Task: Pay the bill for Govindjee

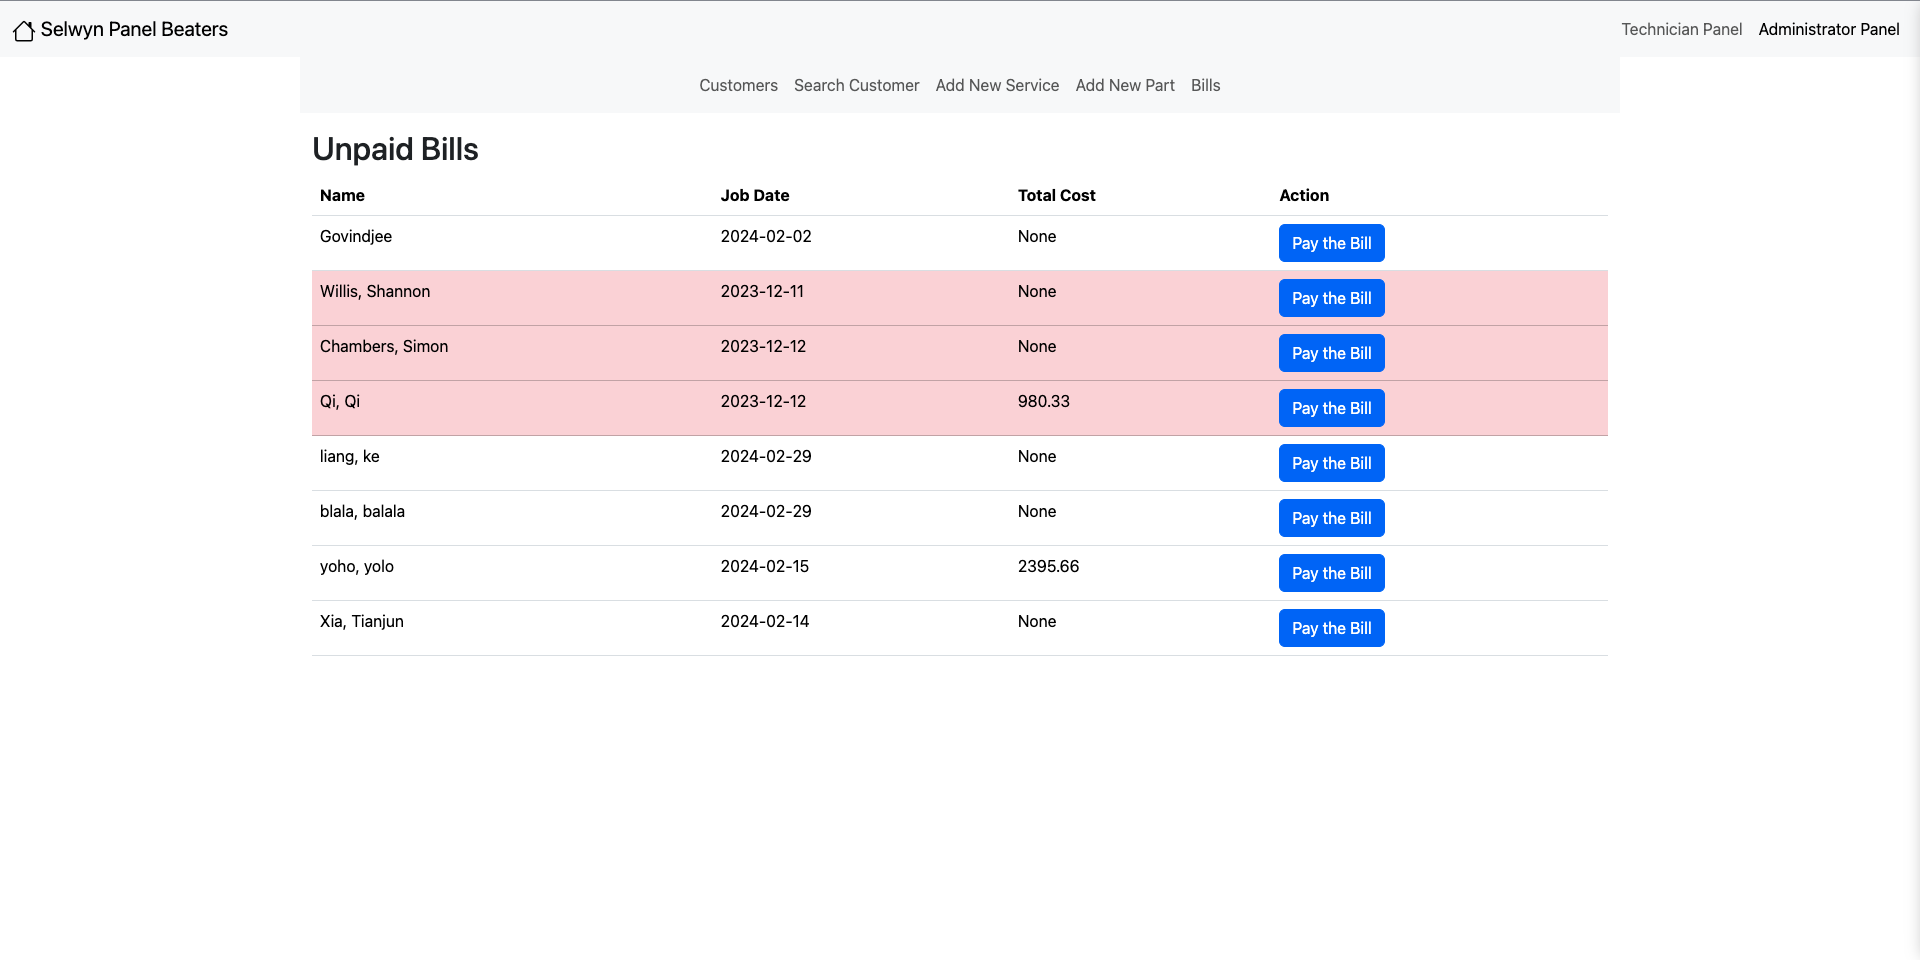Action: [x=1331, y=243]
